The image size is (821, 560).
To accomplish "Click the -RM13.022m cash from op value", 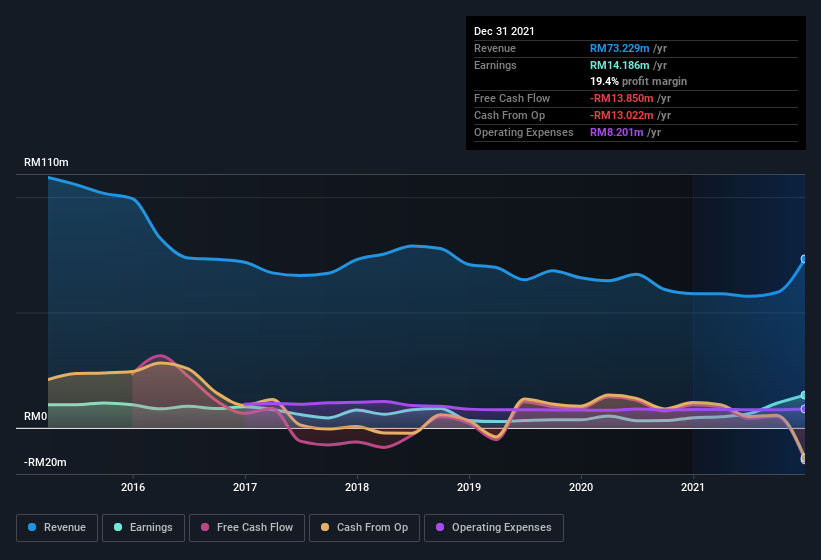I will coord(622,115).
